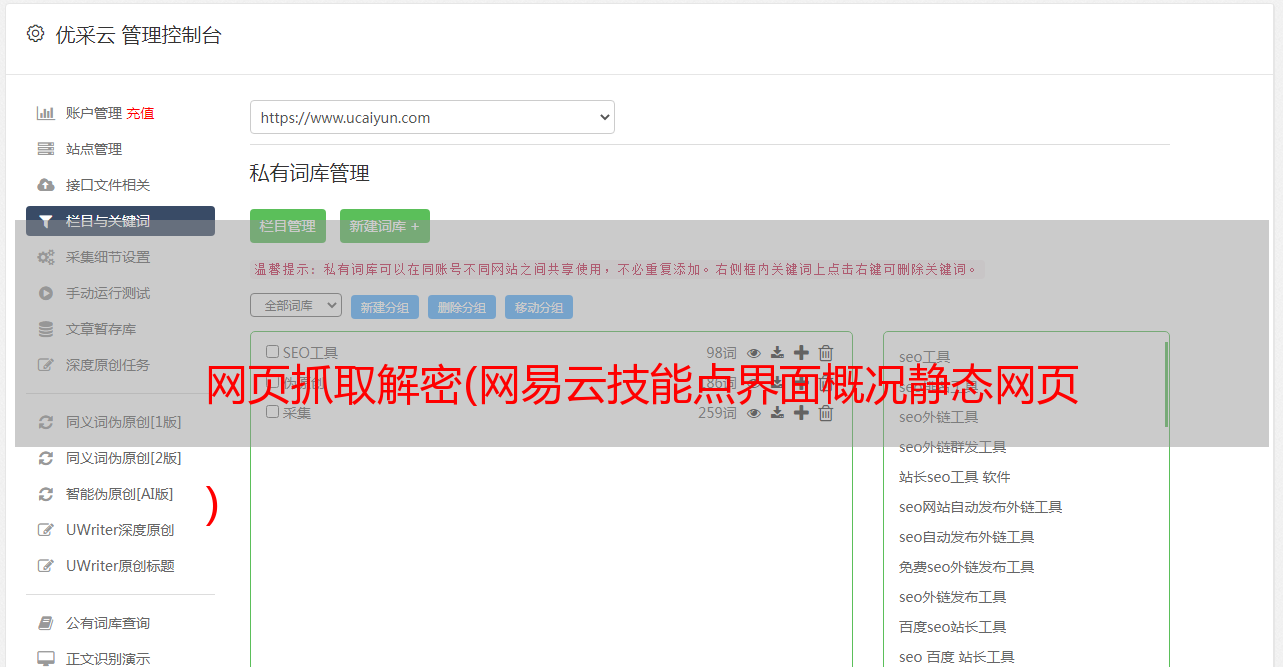
Task: Click the 删除分组 button
Action: [462, 307]
